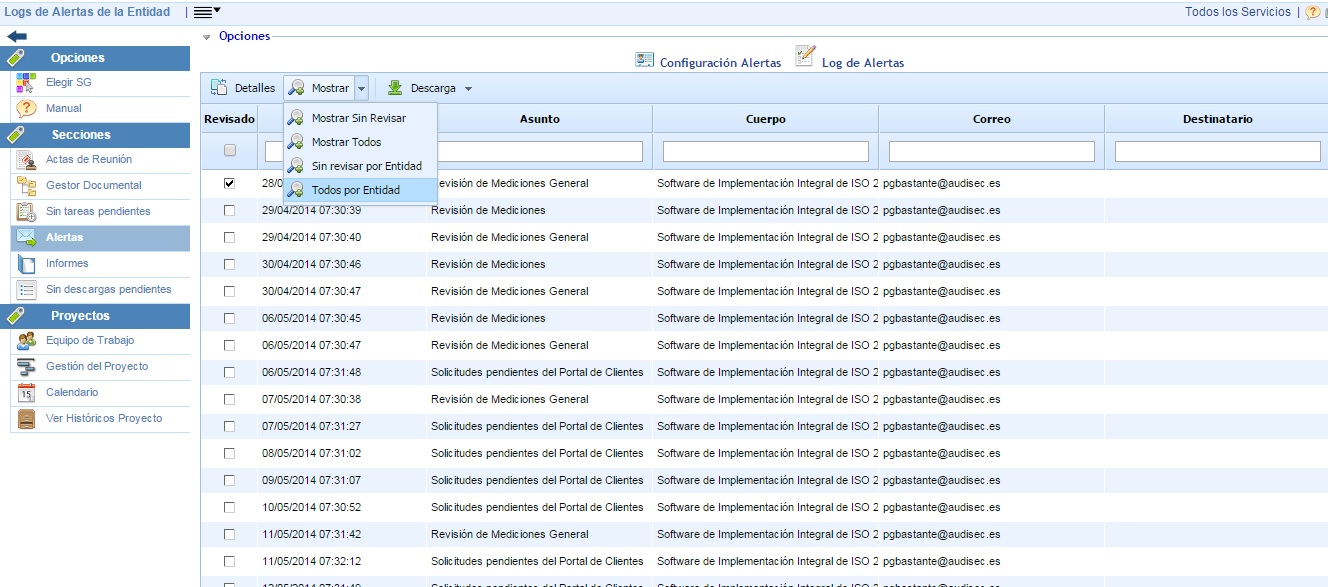
Task: Open the Todos los Servicios link
Action: [x=1237, y=12]
